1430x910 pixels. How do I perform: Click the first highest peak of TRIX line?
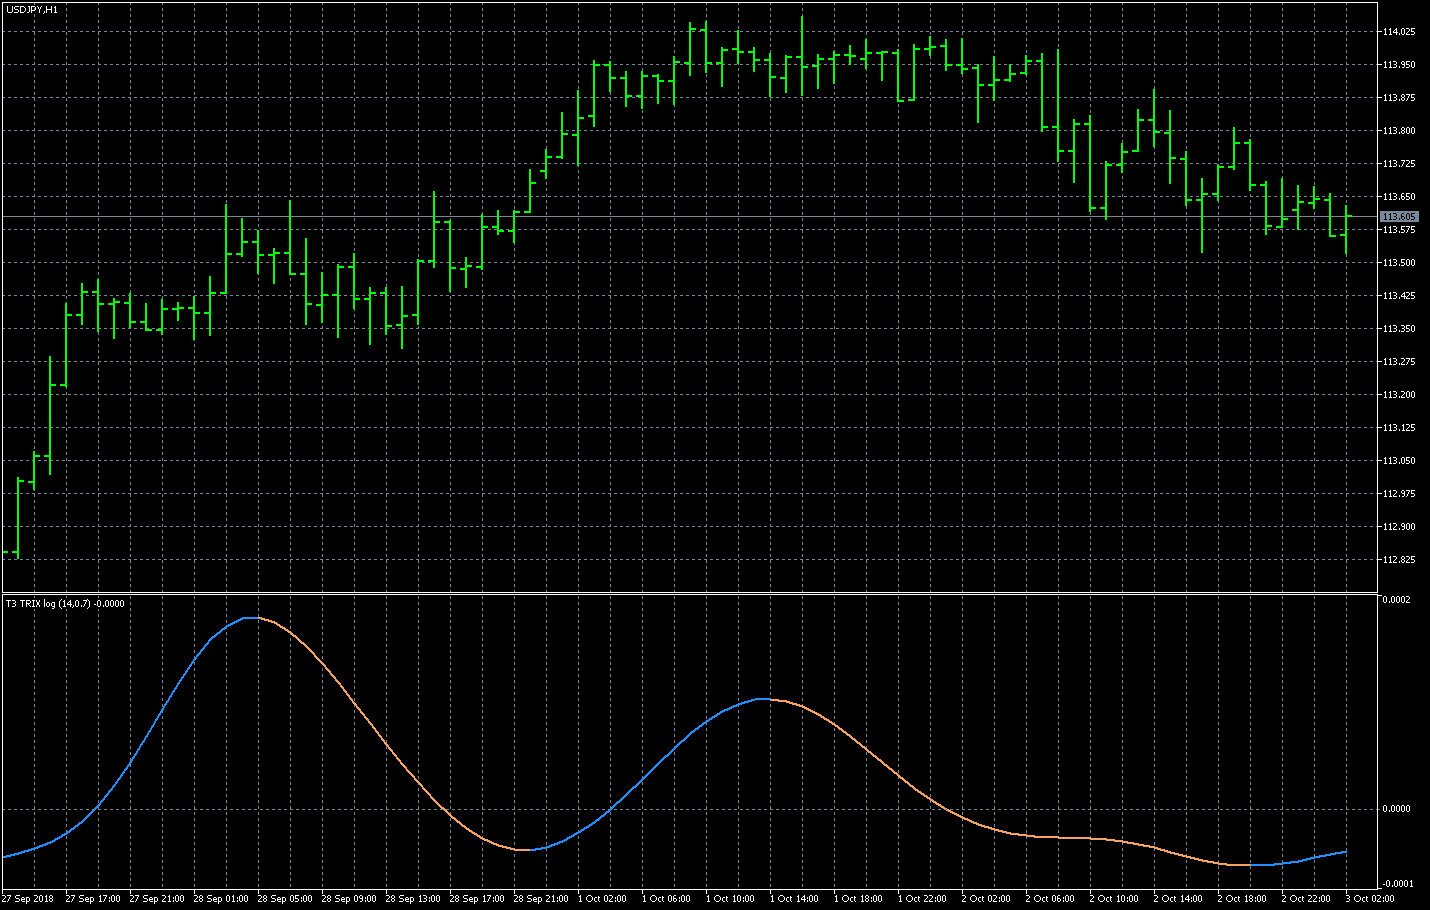coord(251,618)
